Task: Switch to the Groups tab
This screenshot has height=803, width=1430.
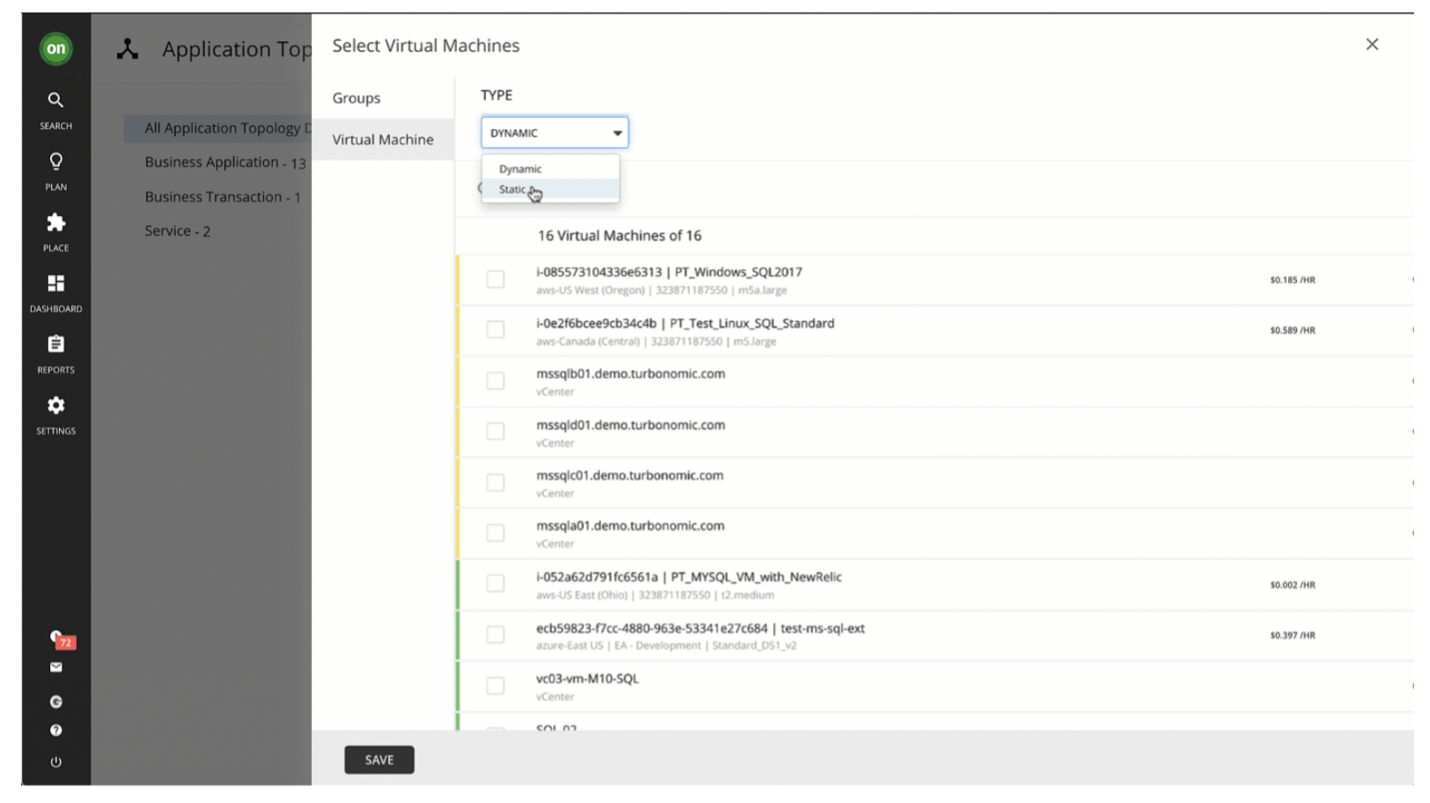Action: [357, 98]
